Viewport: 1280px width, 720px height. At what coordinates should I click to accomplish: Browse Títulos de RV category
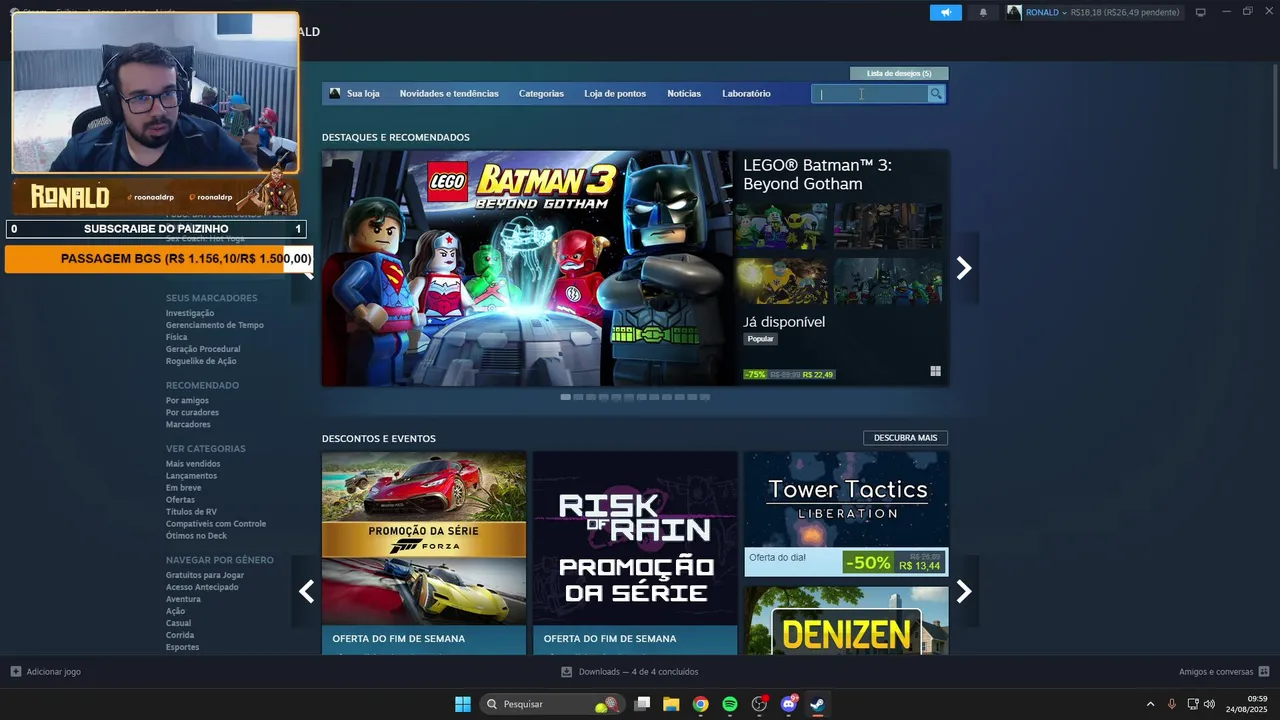(191, 512)
